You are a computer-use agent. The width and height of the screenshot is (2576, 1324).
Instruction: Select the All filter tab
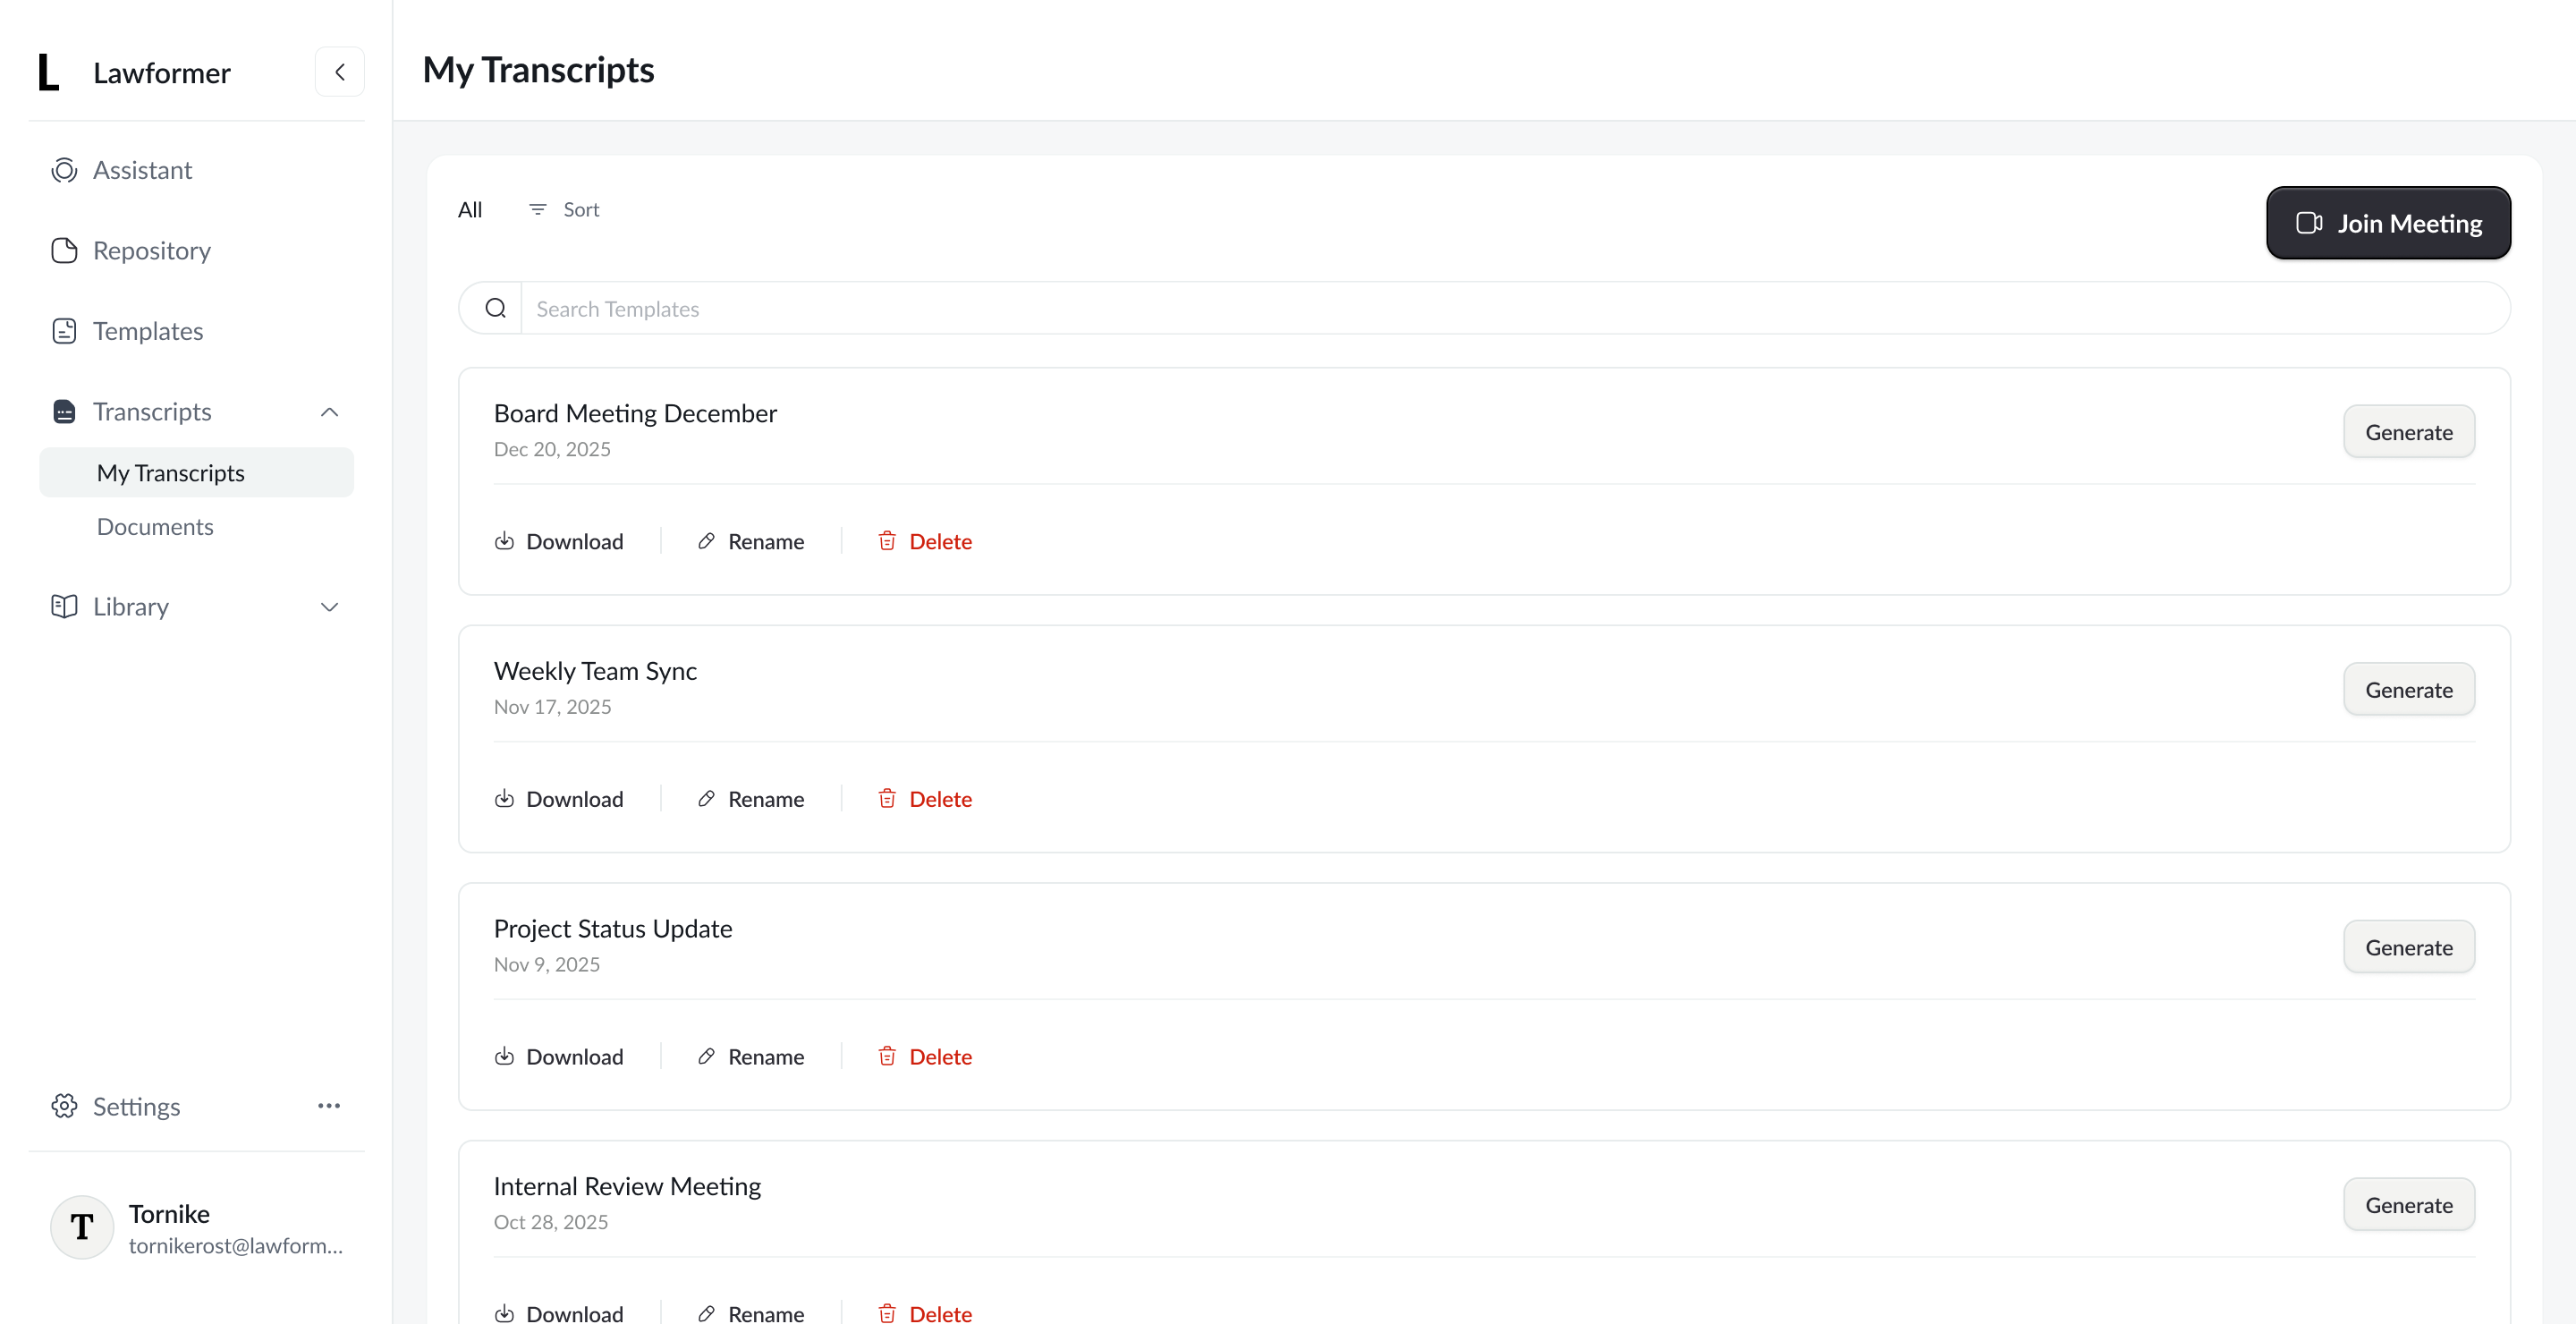(x=470, y=209)
